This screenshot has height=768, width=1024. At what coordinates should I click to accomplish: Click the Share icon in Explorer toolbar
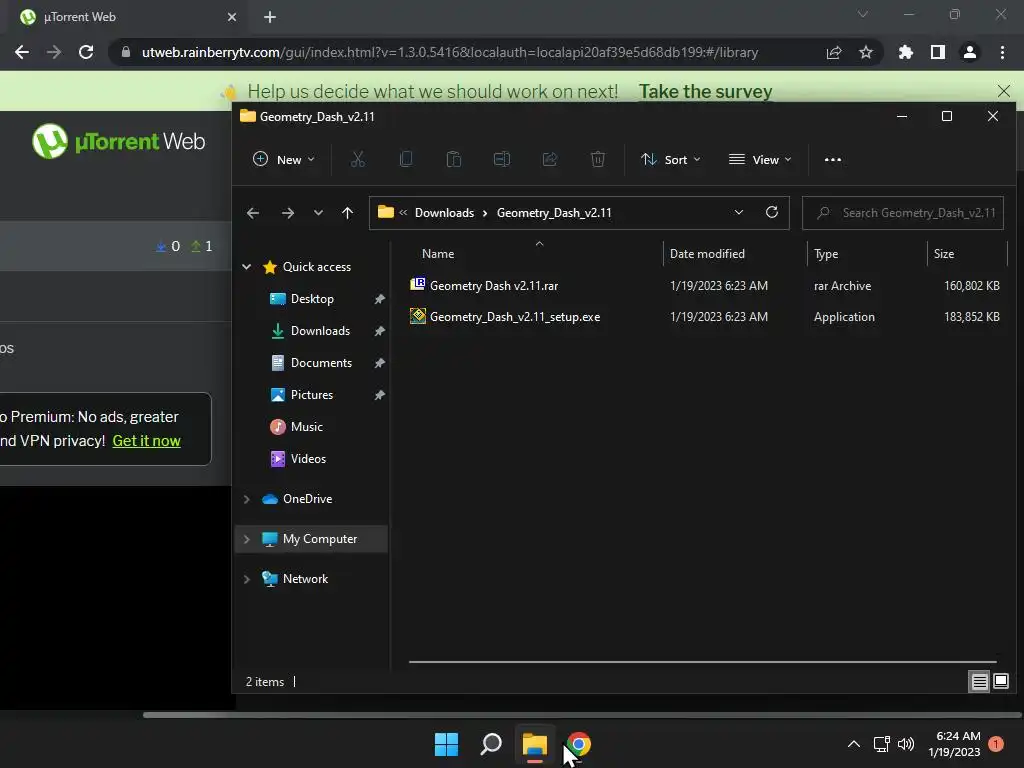550,159
